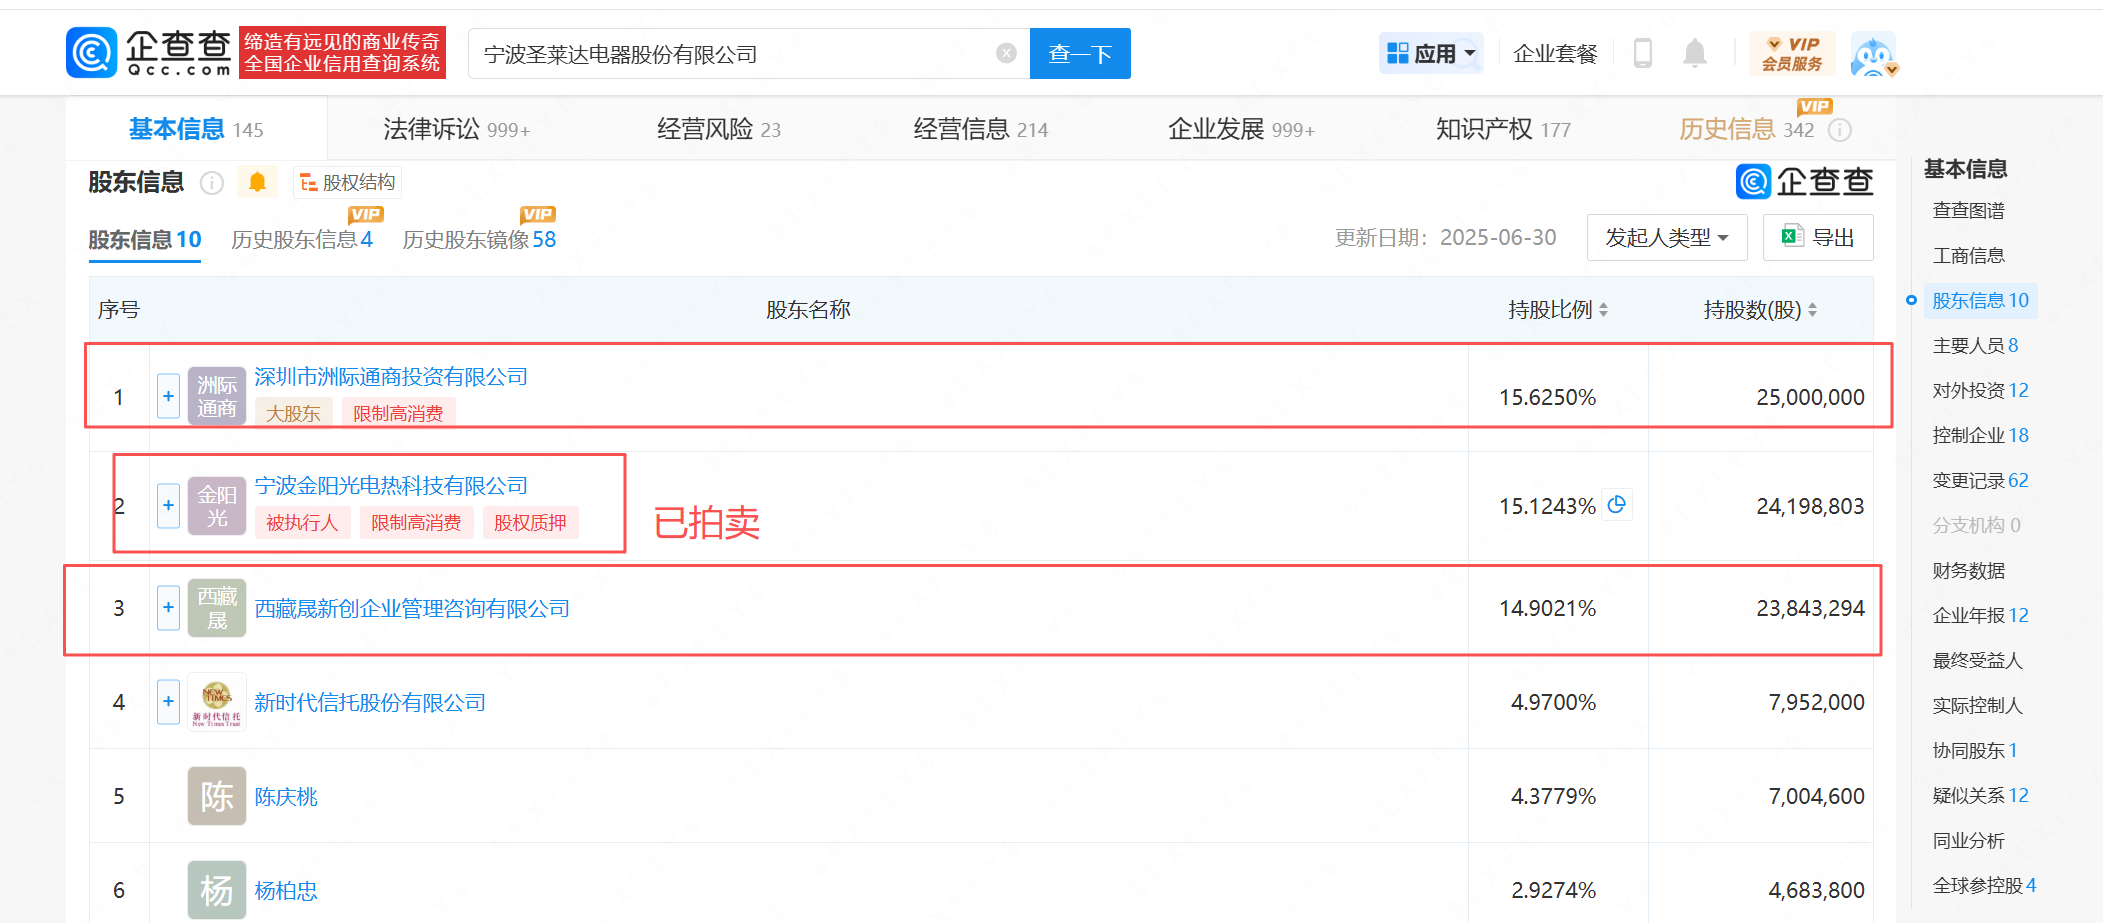Expand row for 西藏晟新创企业管理咨询有限公司

[168, 608]
